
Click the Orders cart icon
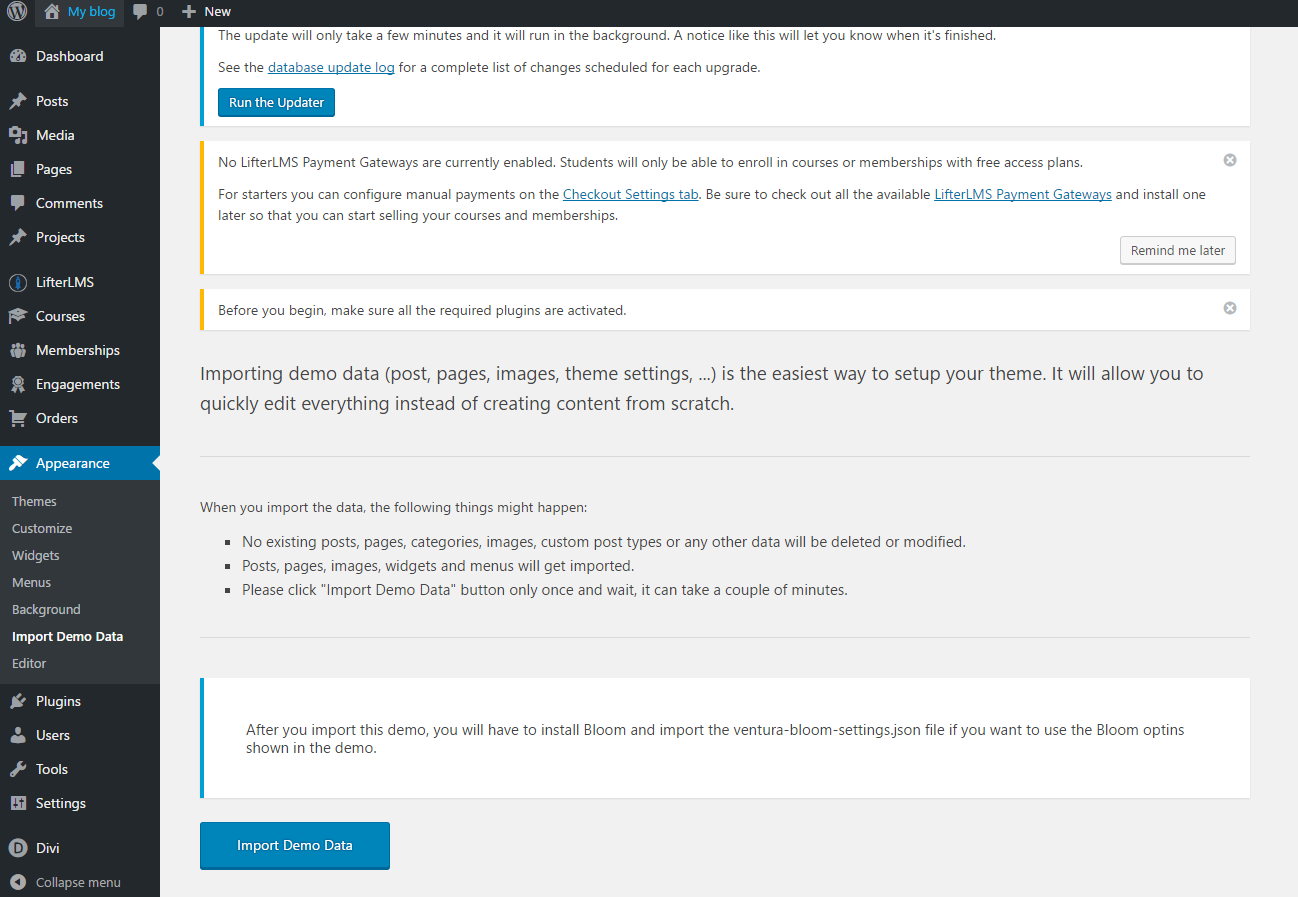click(x=18, y=418)
